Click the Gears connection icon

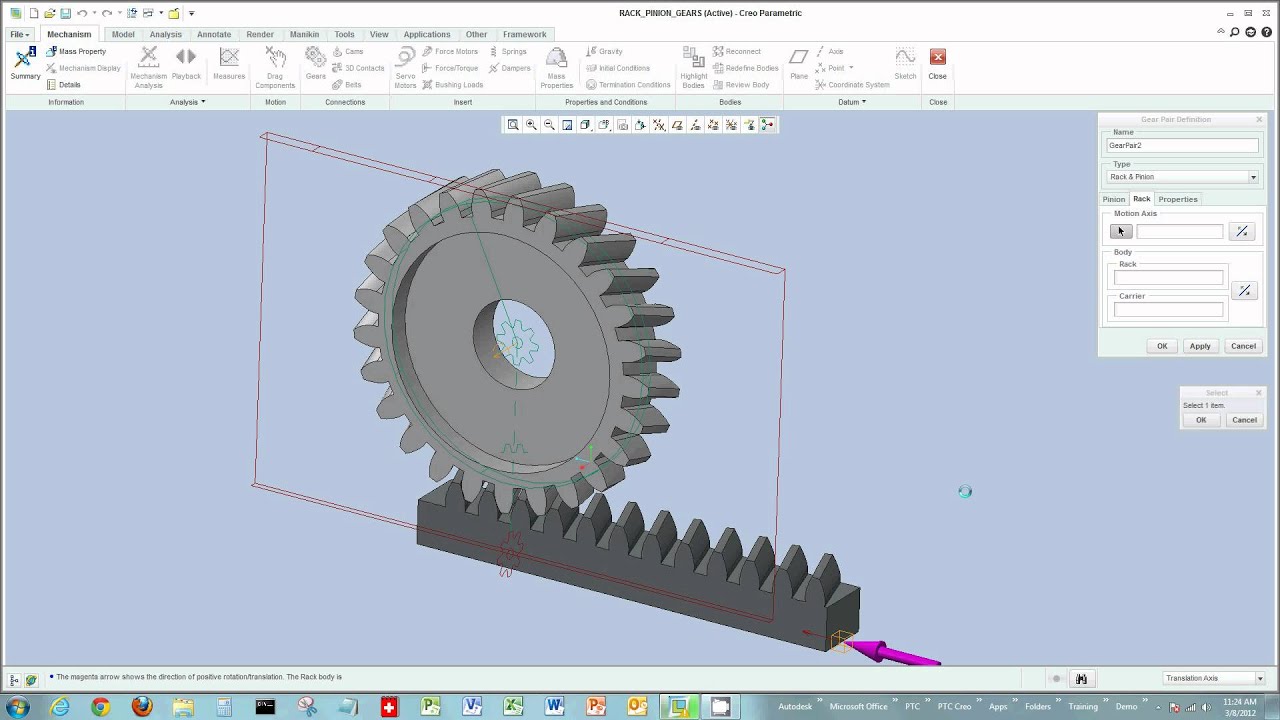point(316,64)
